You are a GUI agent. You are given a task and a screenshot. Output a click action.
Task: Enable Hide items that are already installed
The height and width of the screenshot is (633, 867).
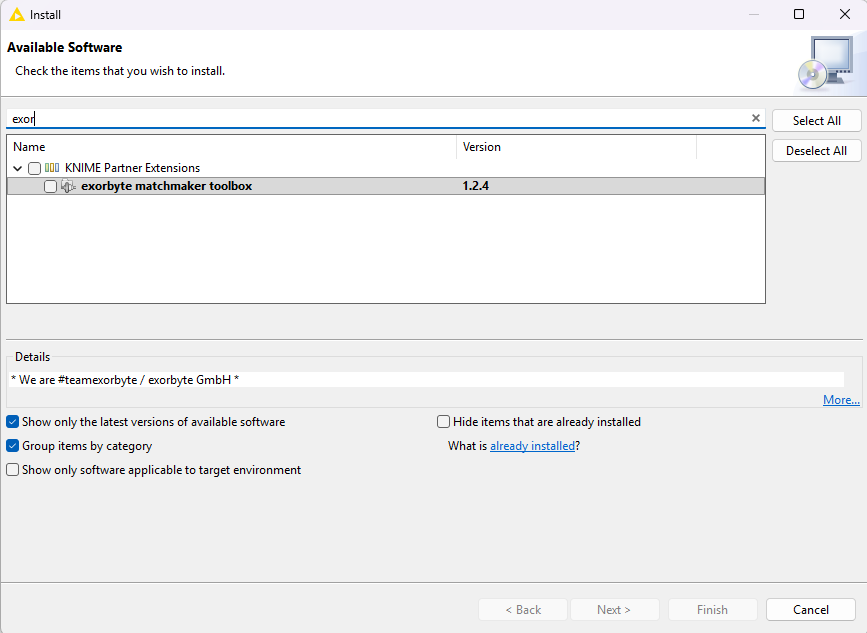tap(444, 422)
